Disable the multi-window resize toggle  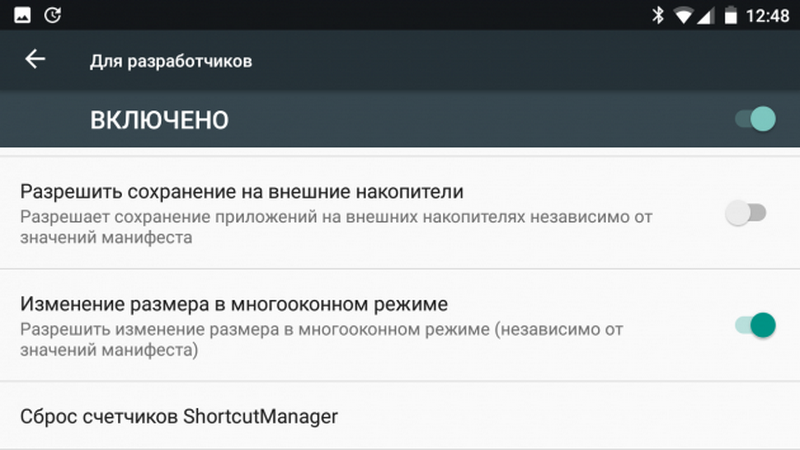(755, 324)
